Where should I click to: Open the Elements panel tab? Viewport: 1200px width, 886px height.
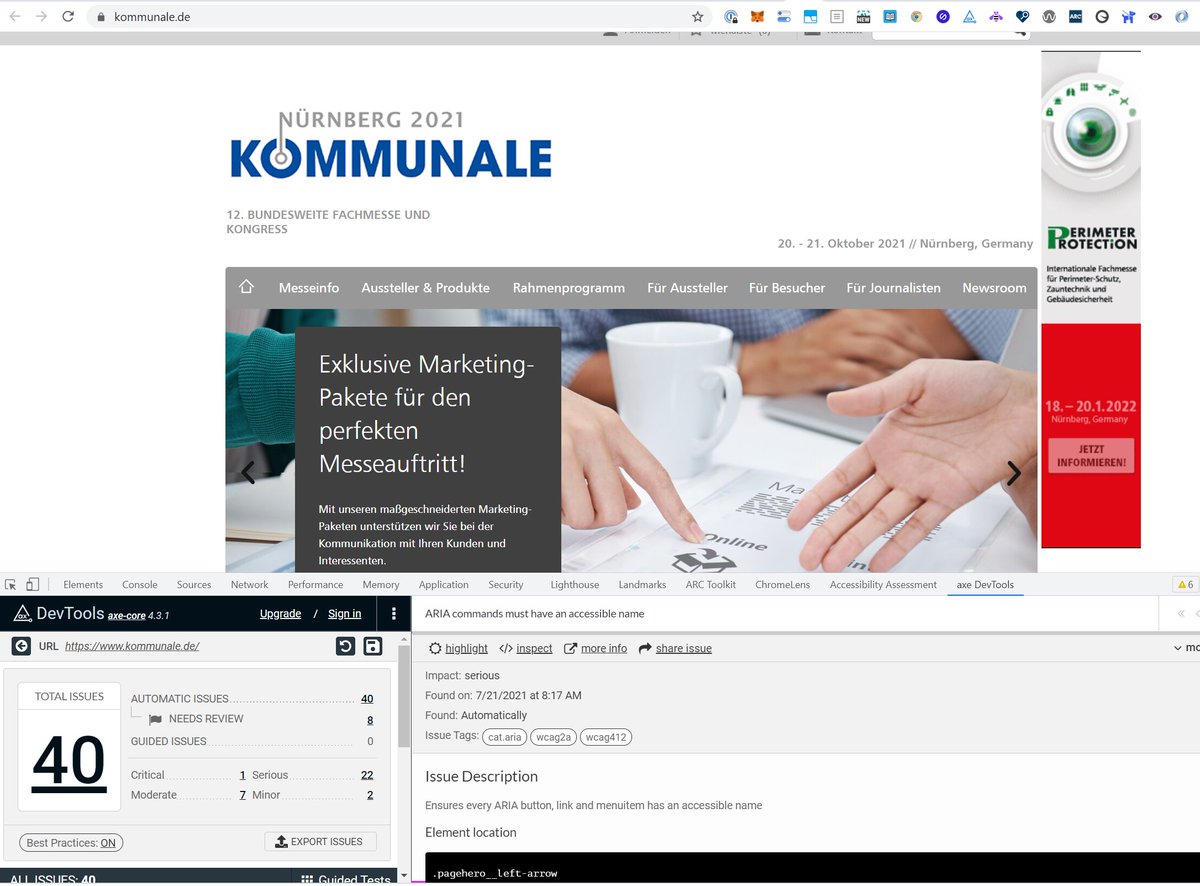point(83,584)
